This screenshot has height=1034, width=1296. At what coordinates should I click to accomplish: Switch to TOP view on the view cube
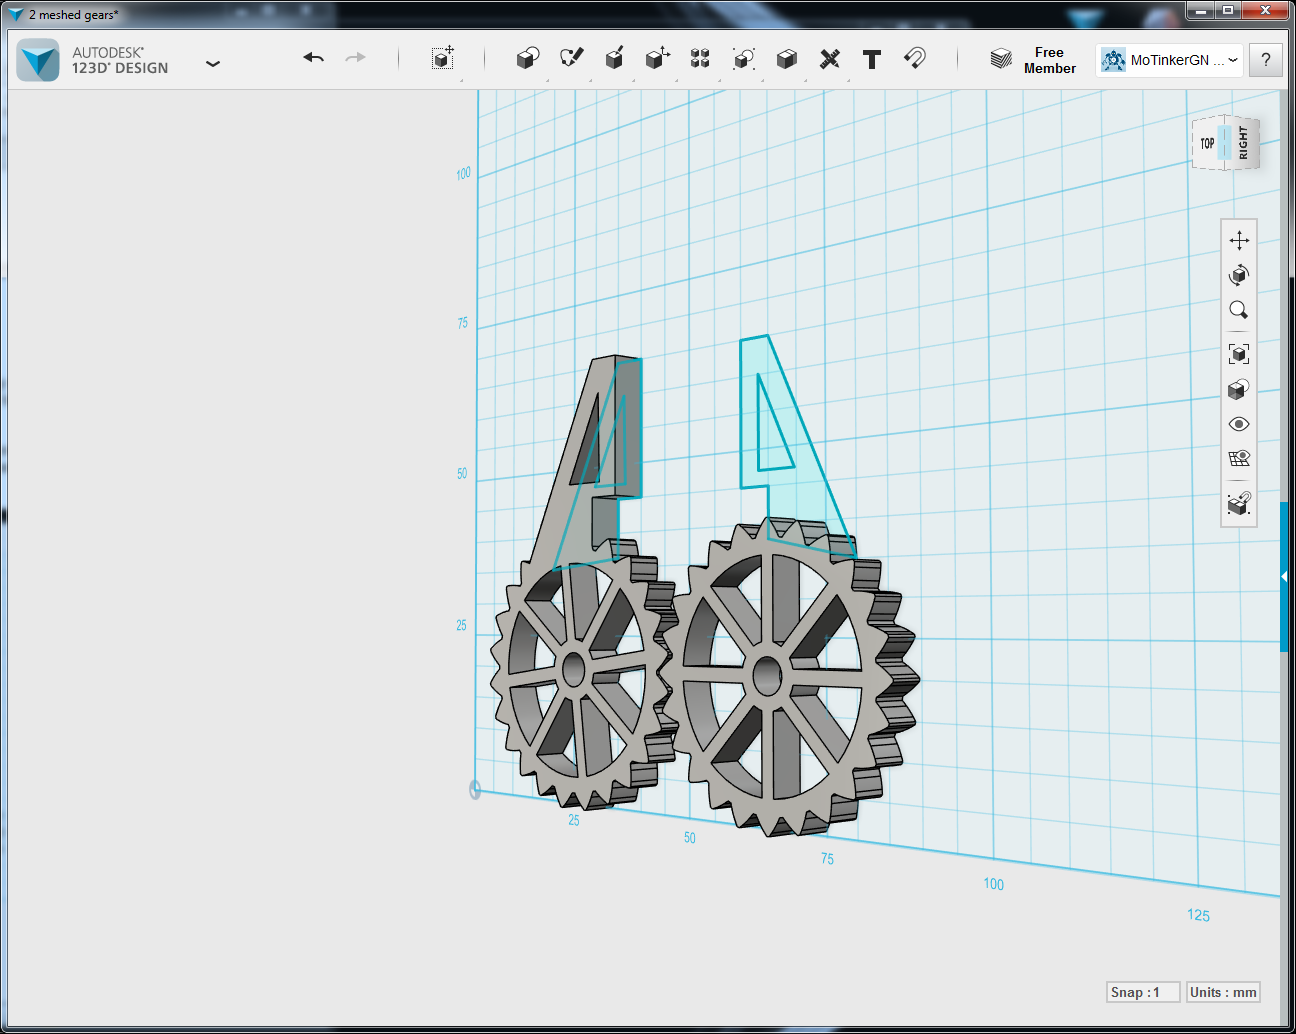tap(1207, 143)
